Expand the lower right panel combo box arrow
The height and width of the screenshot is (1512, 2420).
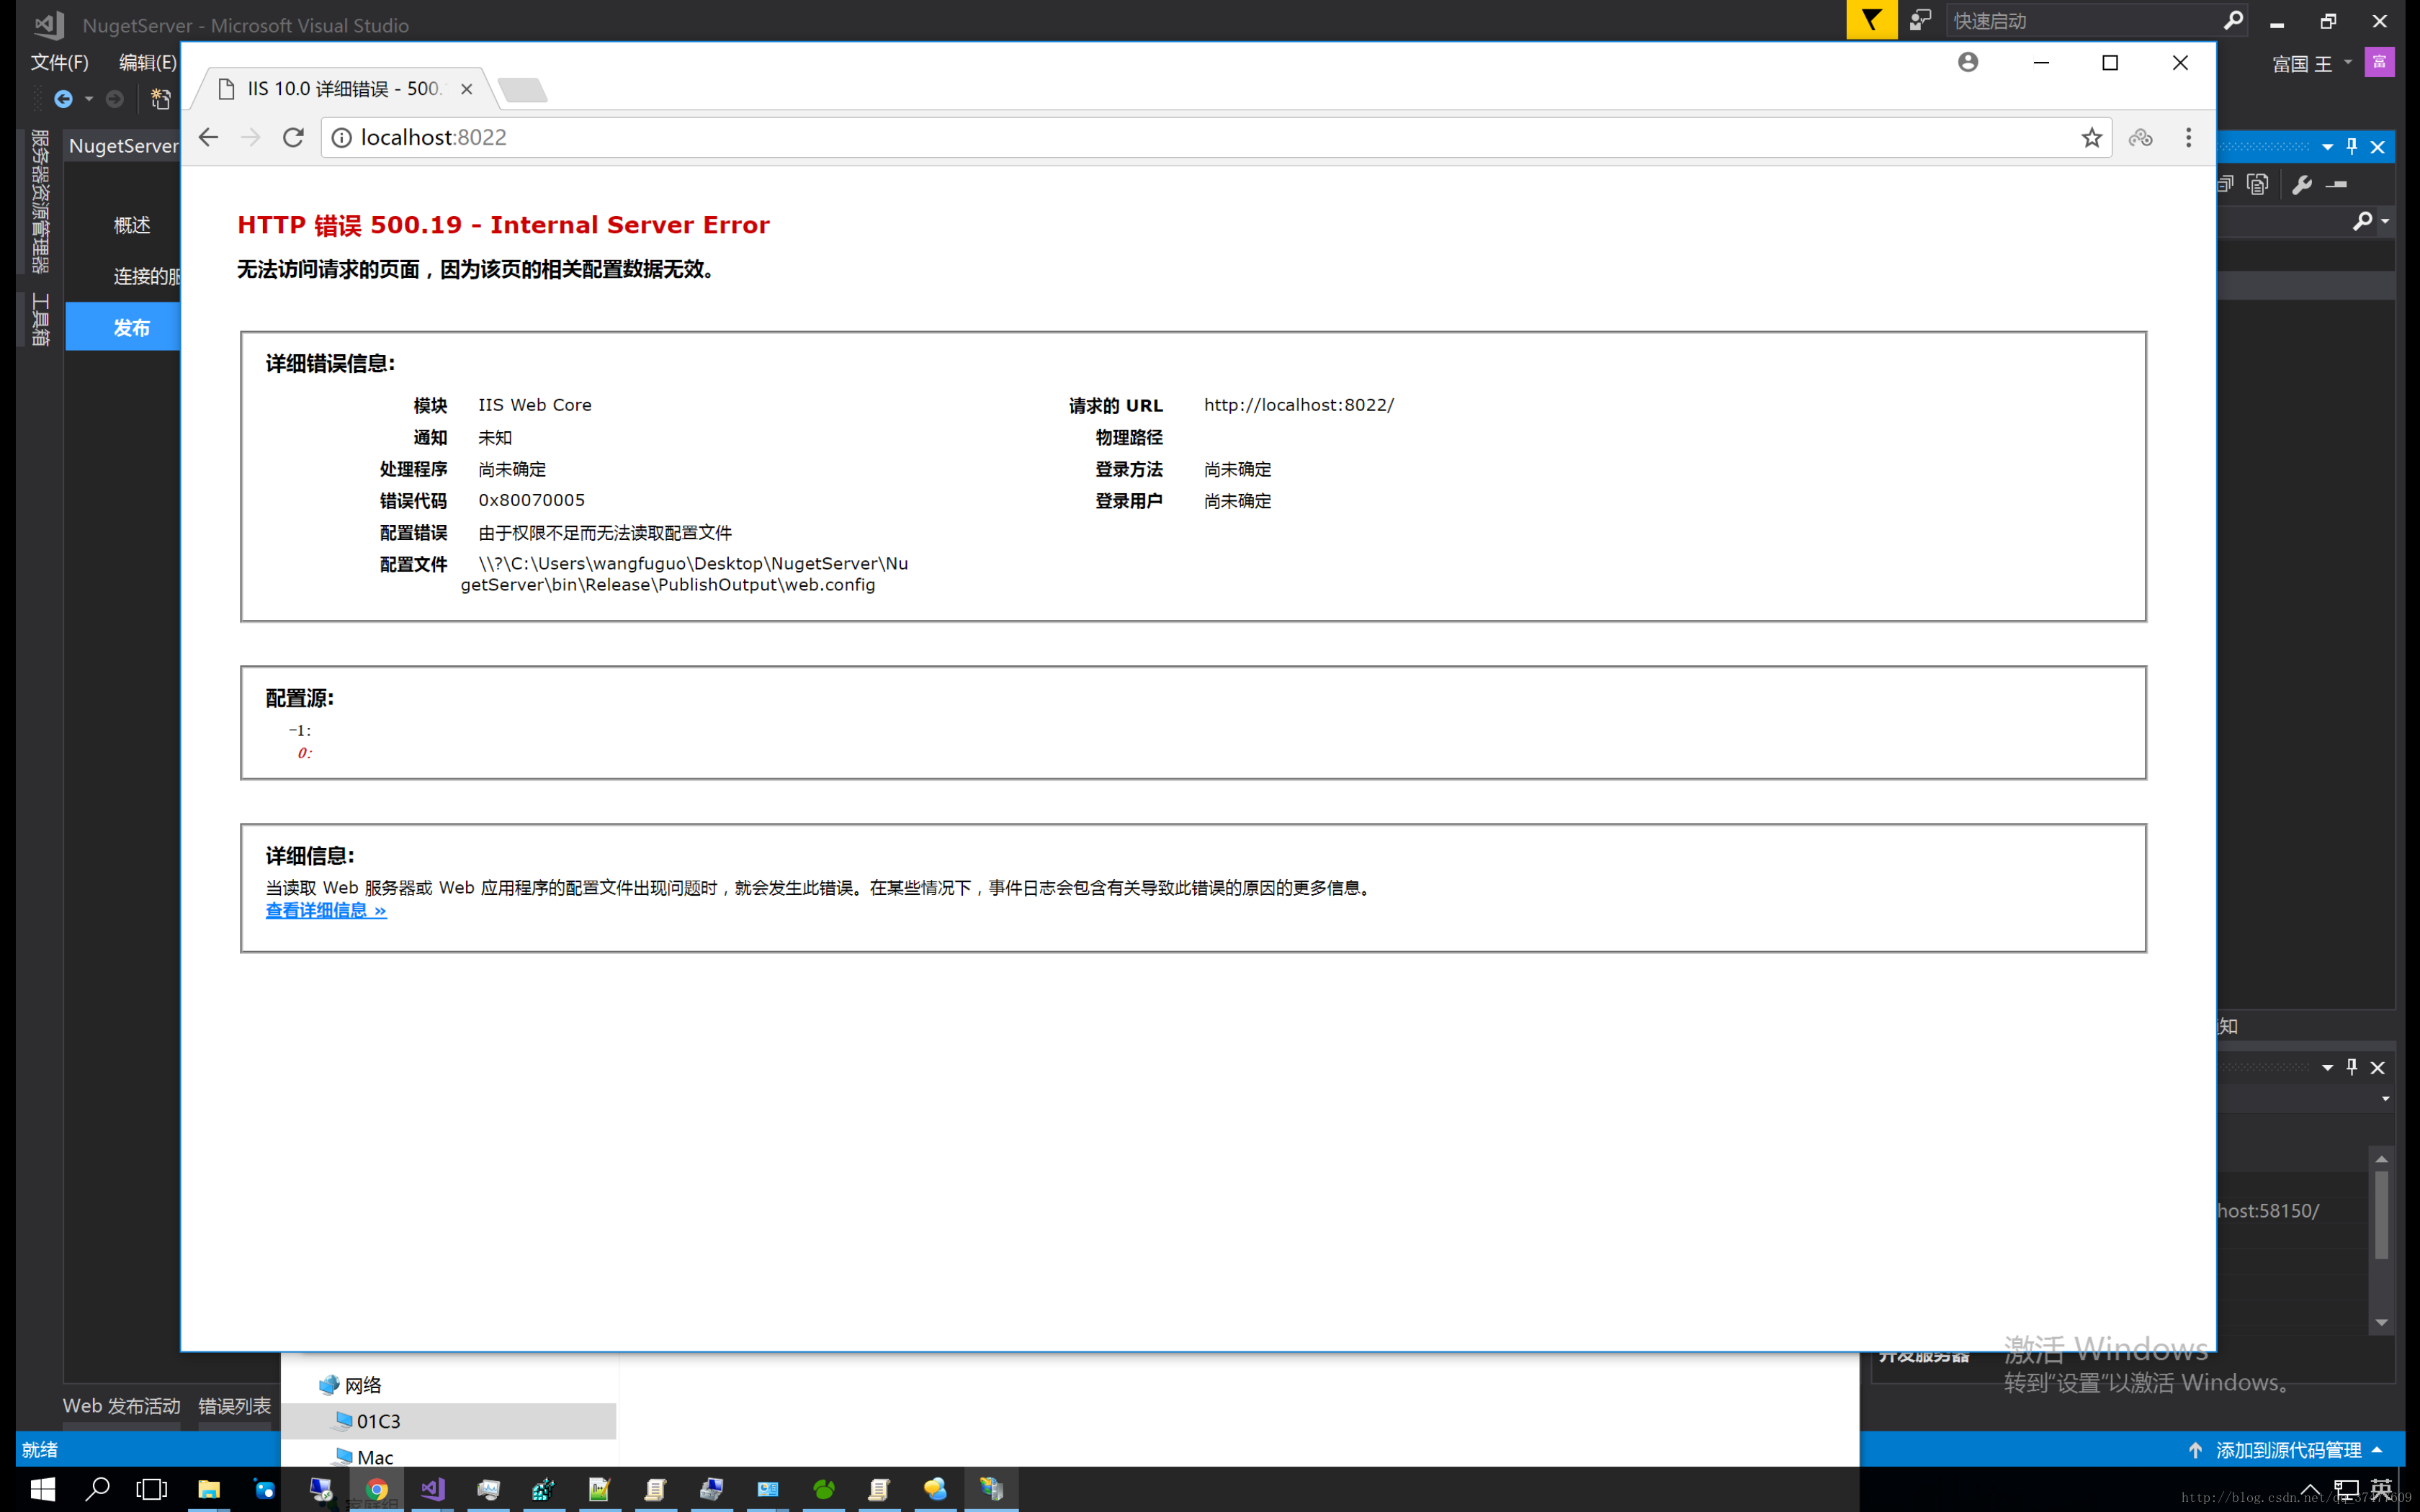pos(2385,1098)
